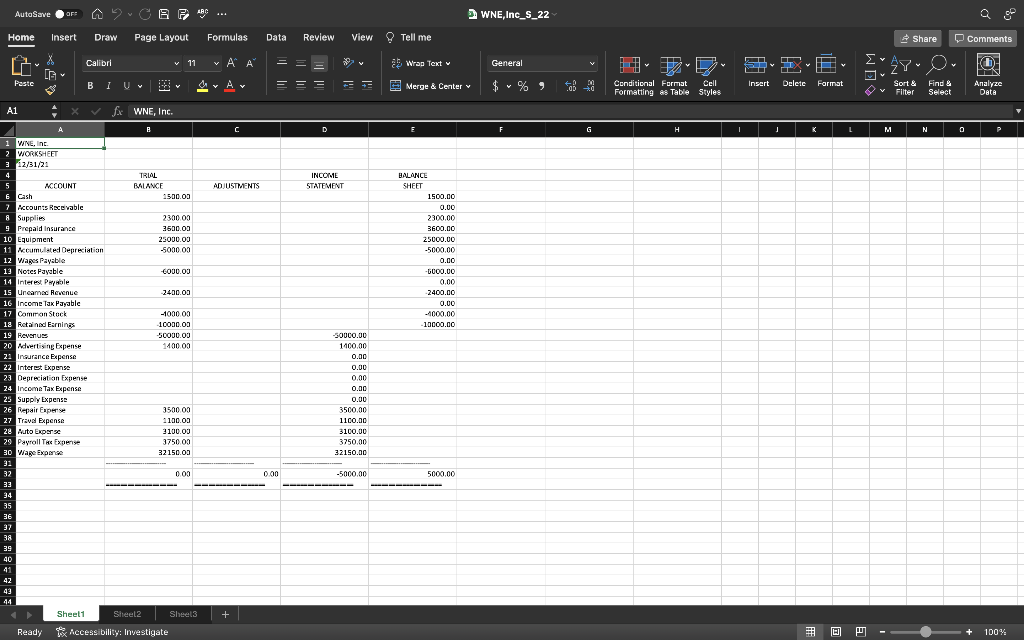Image resolution: width=1024 pixels, height=640 pixels.
Task: Add a new sheet with plus button
Action: [x=225, y=614]
